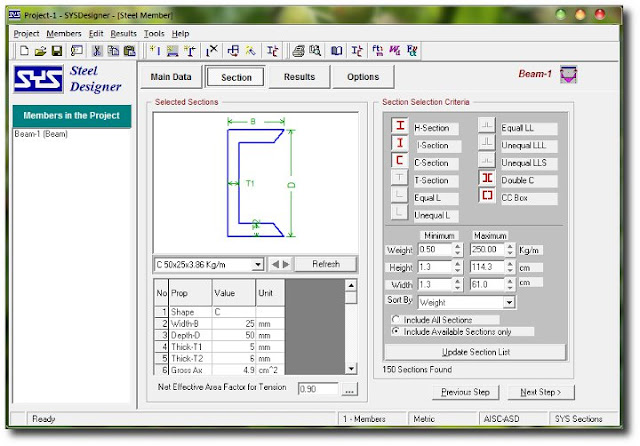Click the Previous Step button

pos(465,392)
